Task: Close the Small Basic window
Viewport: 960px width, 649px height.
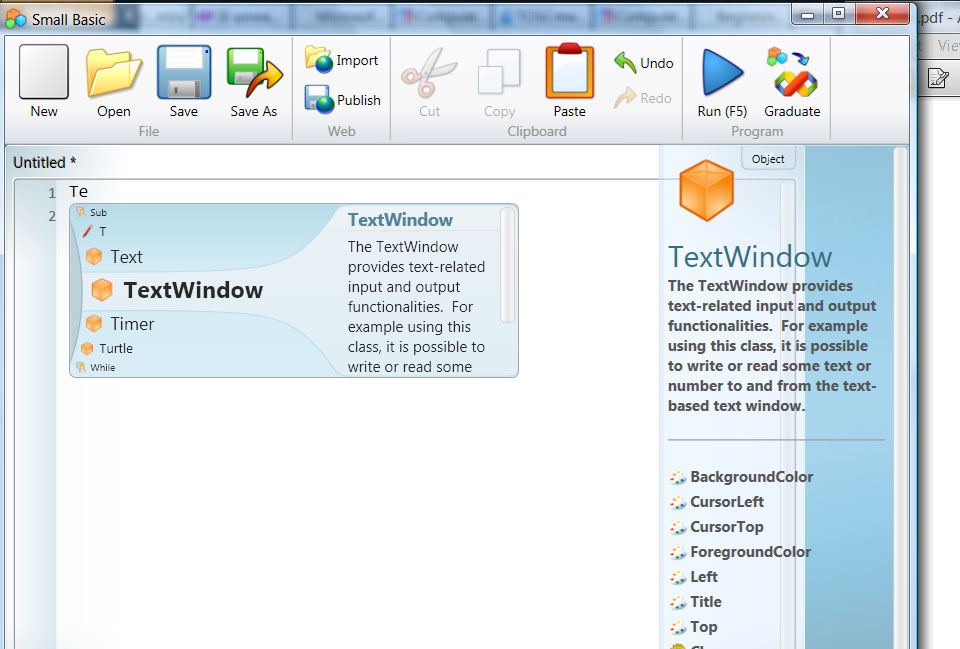Action: click(882, 13)
